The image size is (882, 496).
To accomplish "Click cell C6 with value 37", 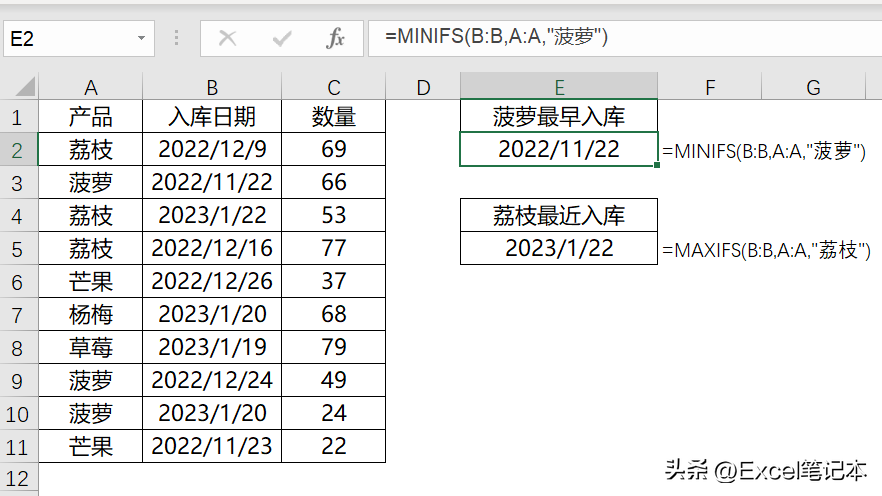I will coord(334,281).
